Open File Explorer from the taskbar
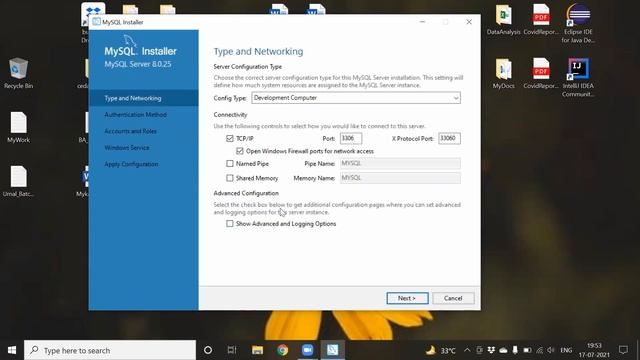 258,350
